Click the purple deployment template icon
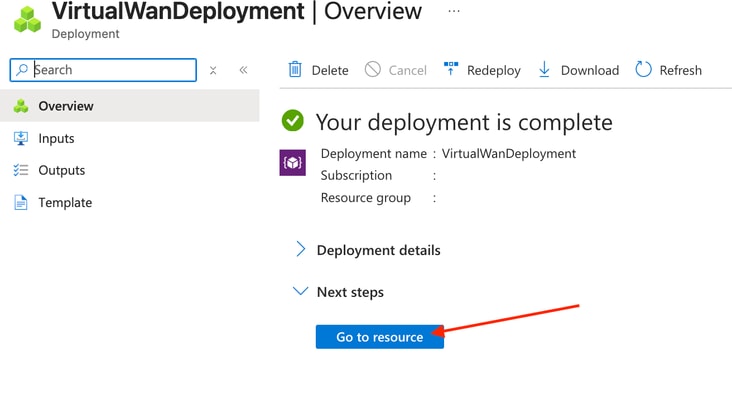 coord(293,162)
